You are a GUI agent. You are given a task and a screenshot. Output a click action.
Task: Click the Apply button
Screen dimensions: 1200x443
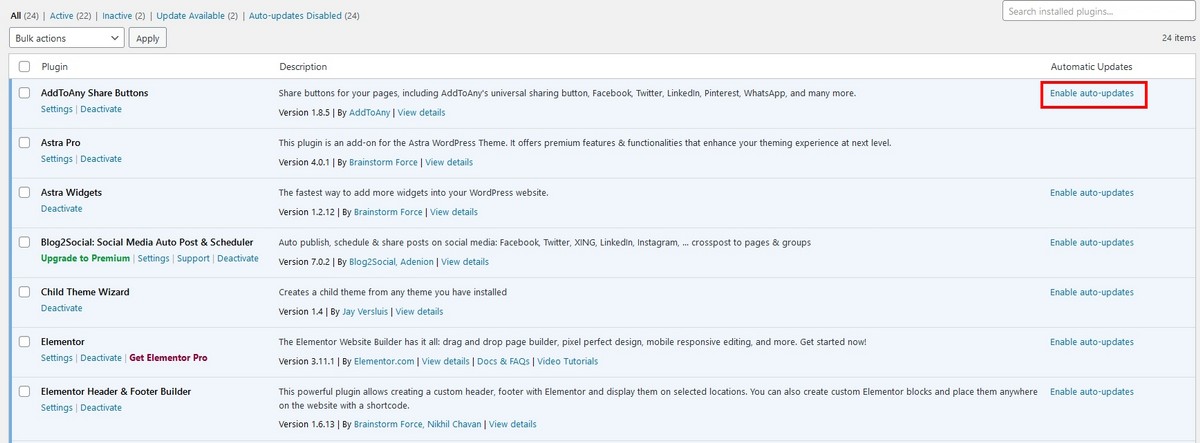pos(148,38)
